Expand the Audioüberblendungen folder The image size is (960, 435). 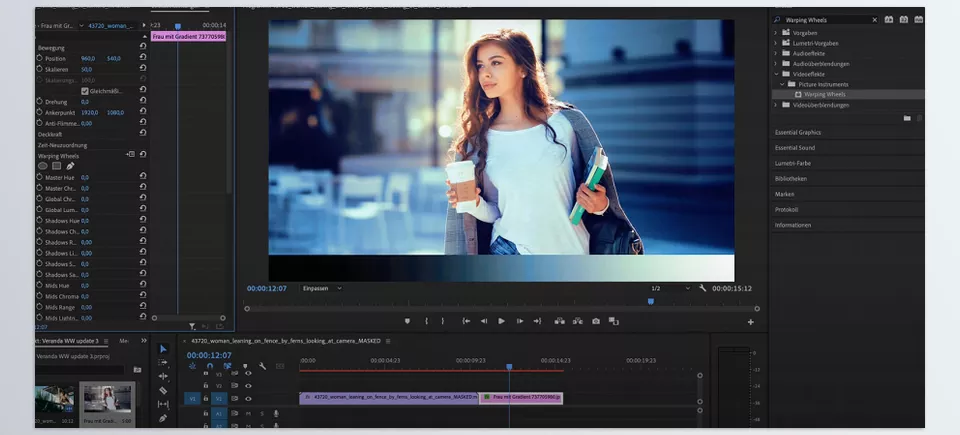coord(776,64)
